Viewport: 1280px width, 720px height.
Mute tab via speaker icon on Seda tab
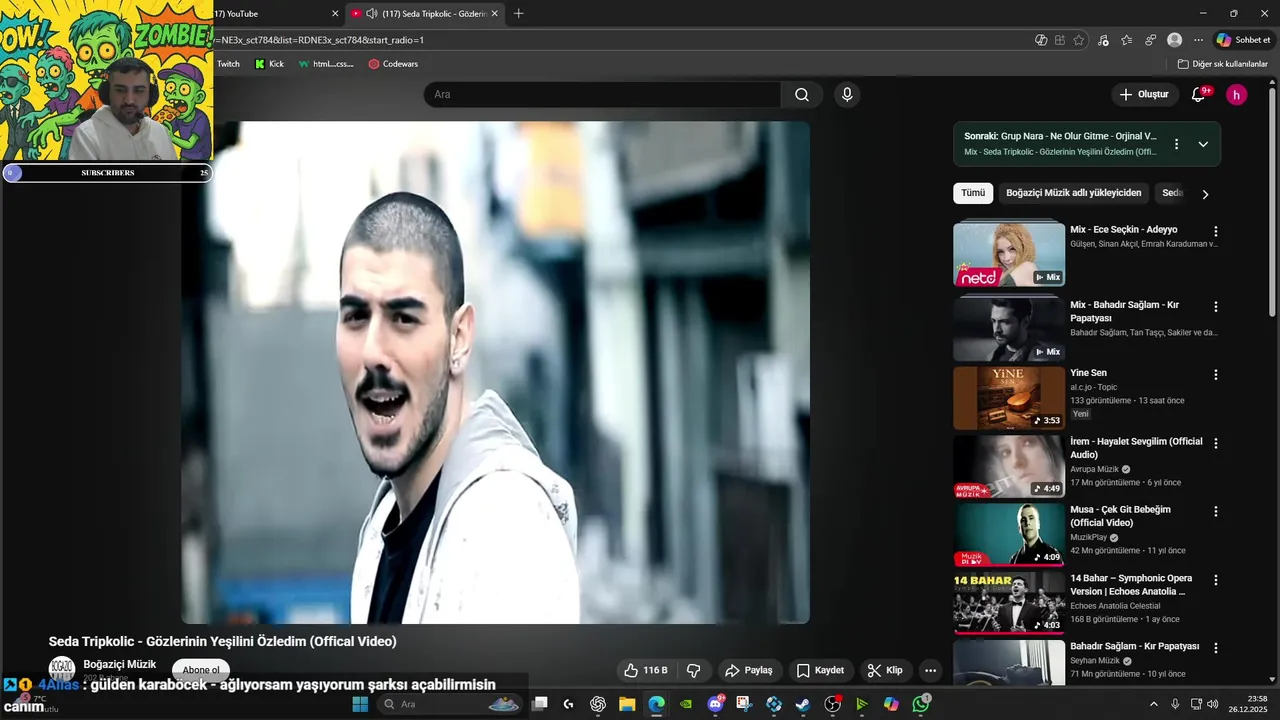pyautogui.click(x=372, y=14)
